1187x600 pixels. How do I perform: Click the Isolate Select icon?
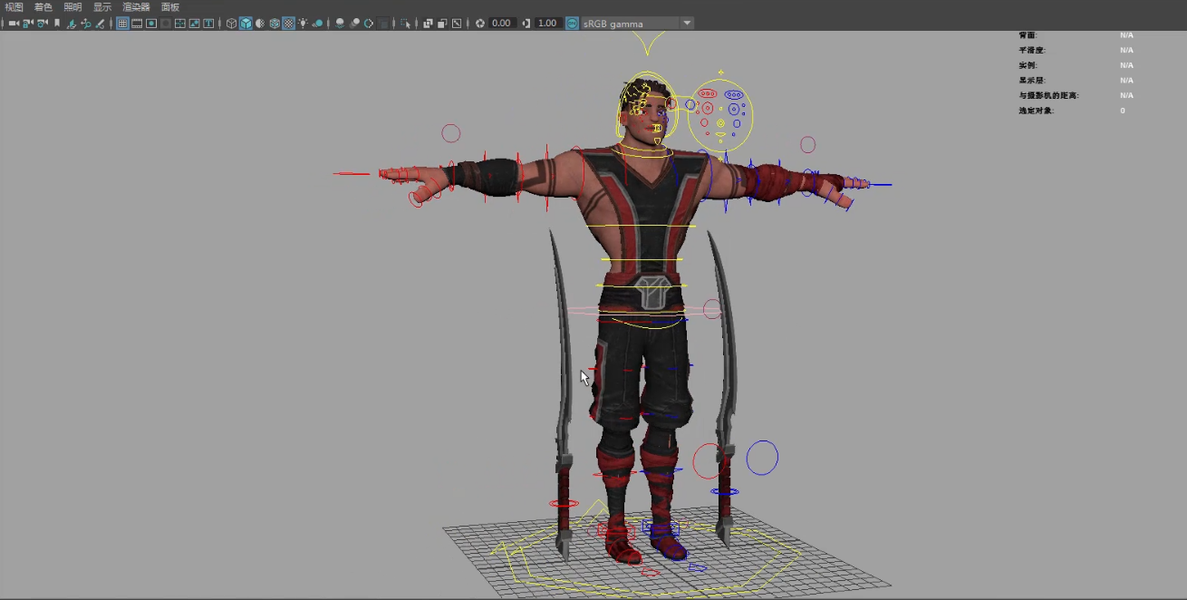(405, 23)
